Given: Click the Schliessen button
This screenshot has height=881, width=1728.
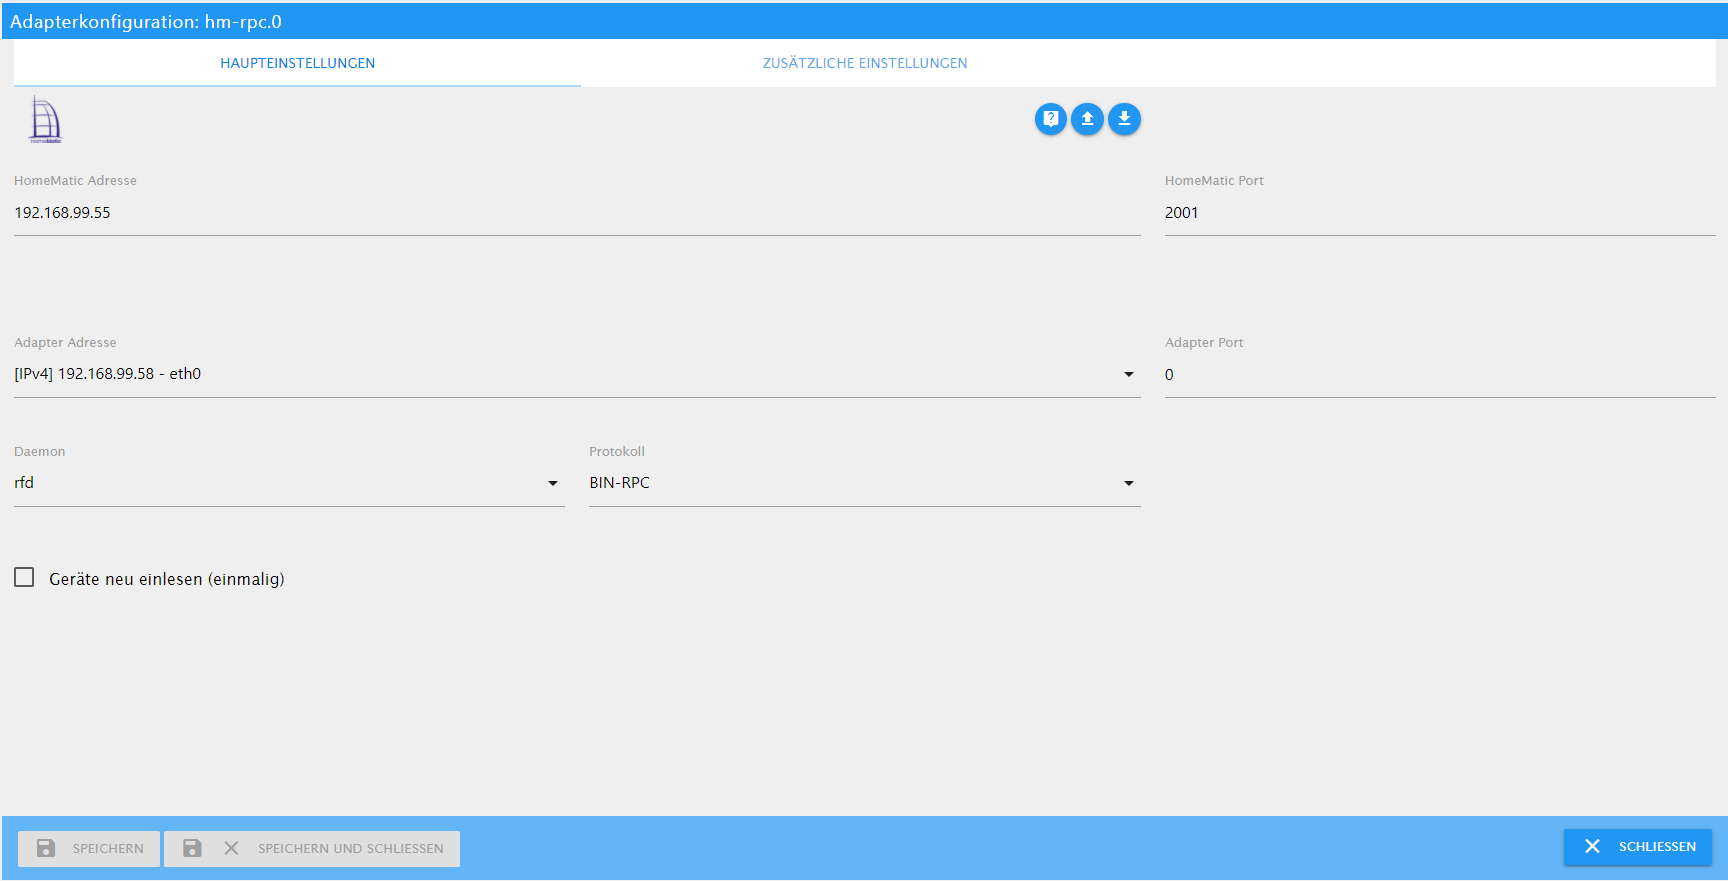Looking at the screenshot, I should (1638, 847).
